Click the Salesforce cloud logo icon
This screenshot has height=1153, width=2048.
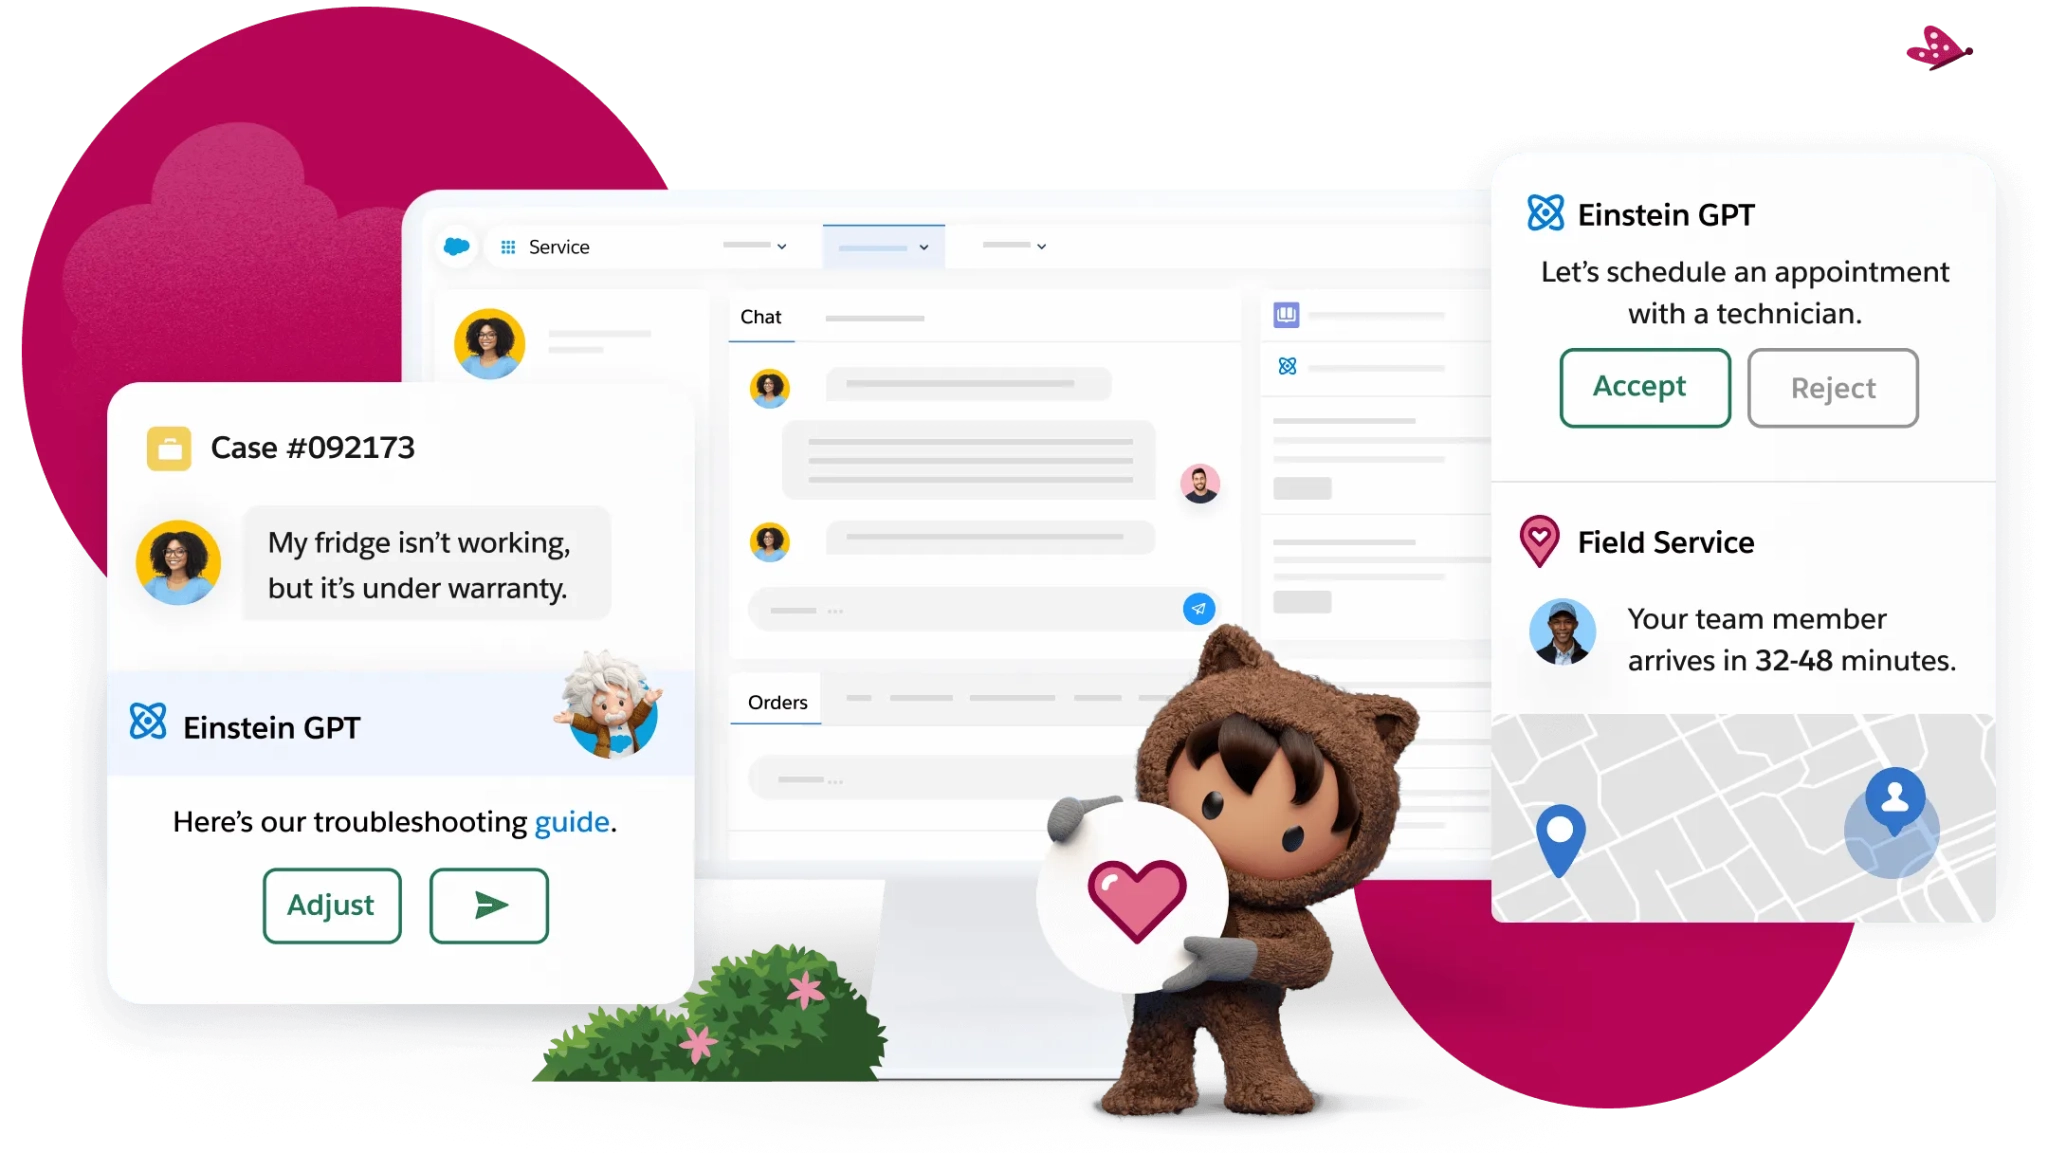click(x=454, y=246)
